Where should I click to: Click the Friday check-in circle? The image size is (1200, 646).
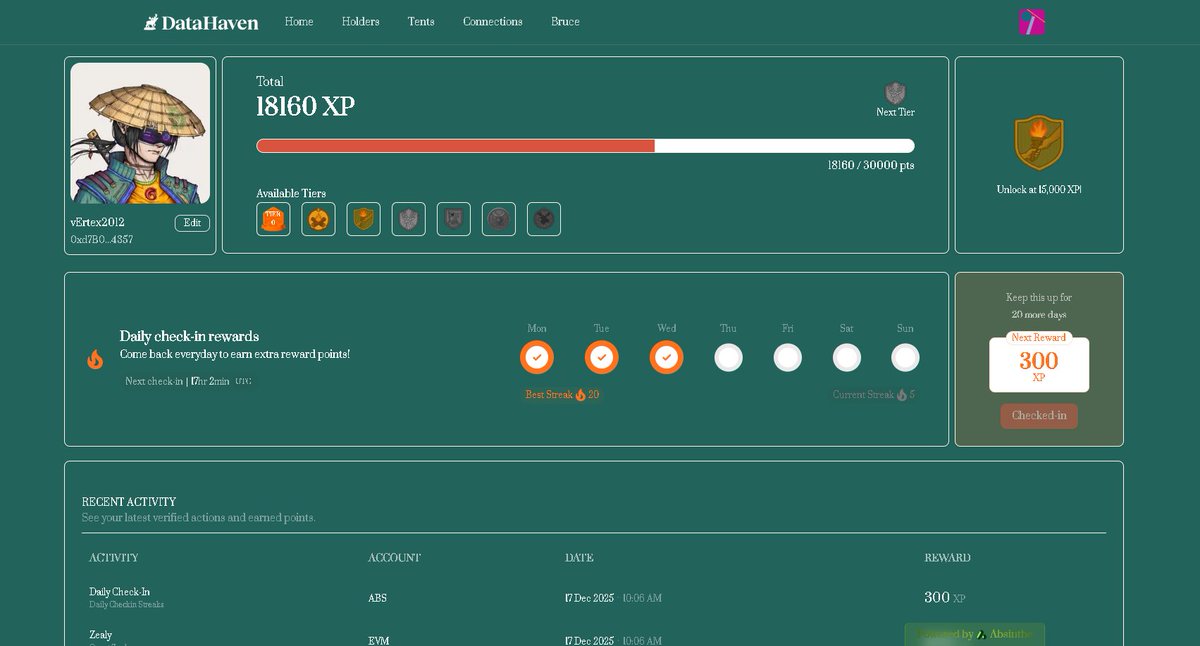788,357
